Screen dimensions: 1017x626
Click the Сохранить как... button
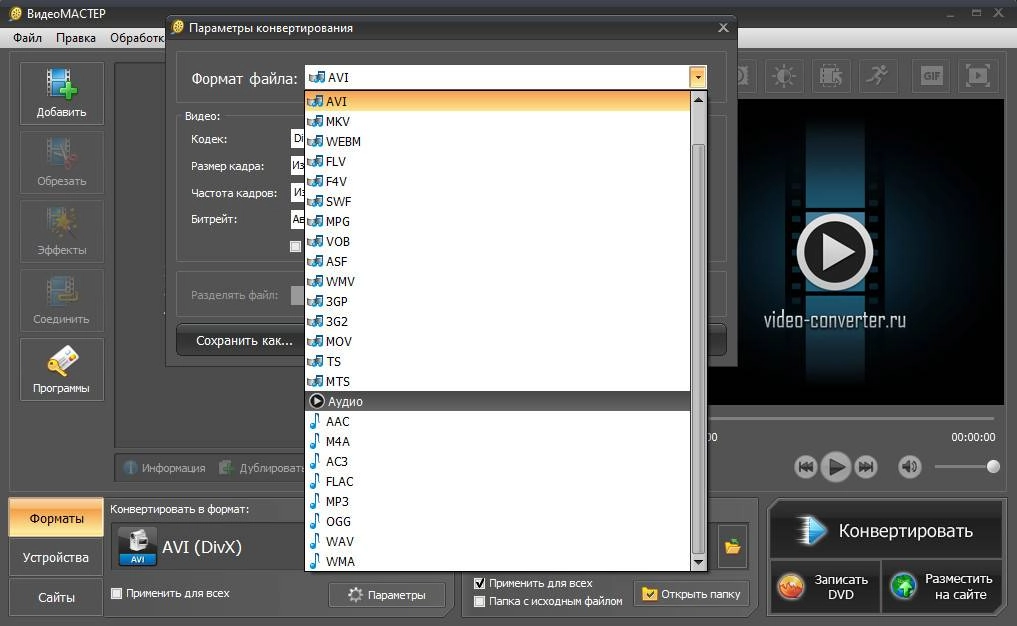[x=244, y=341]
